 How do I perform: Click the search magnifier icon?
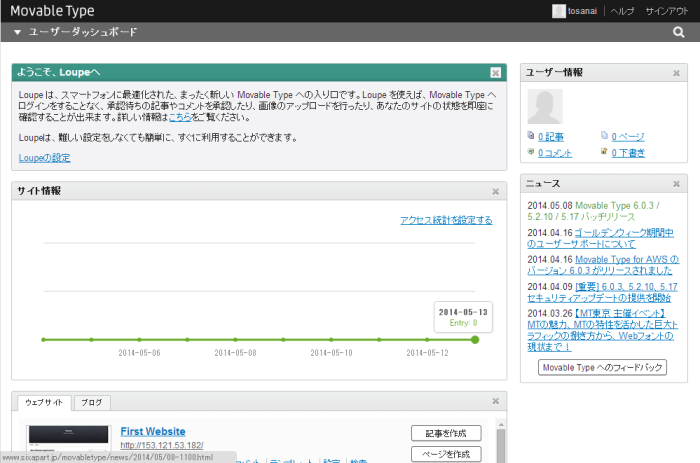coord(679,32)
